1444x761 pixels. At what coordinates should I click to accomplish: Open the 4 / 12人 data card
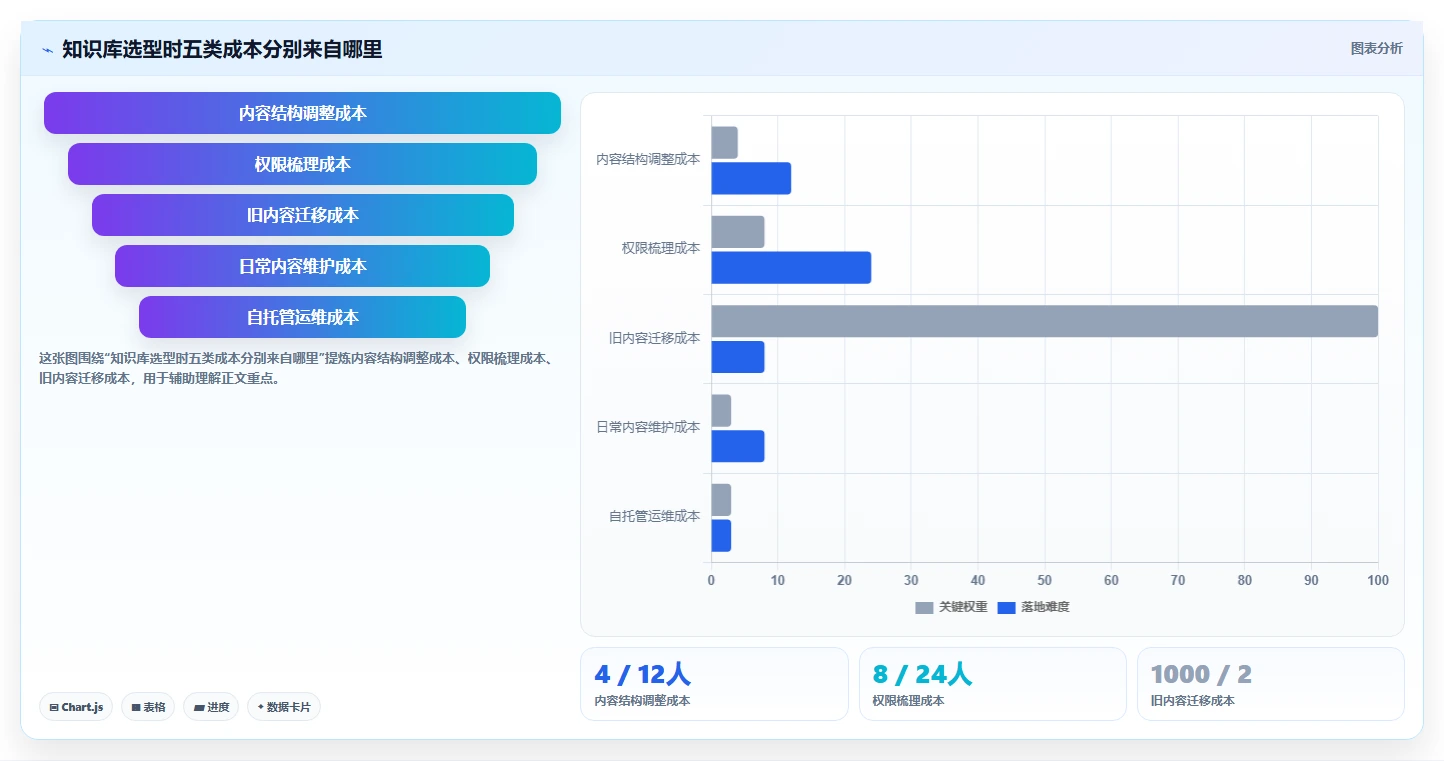pos(714,684)
